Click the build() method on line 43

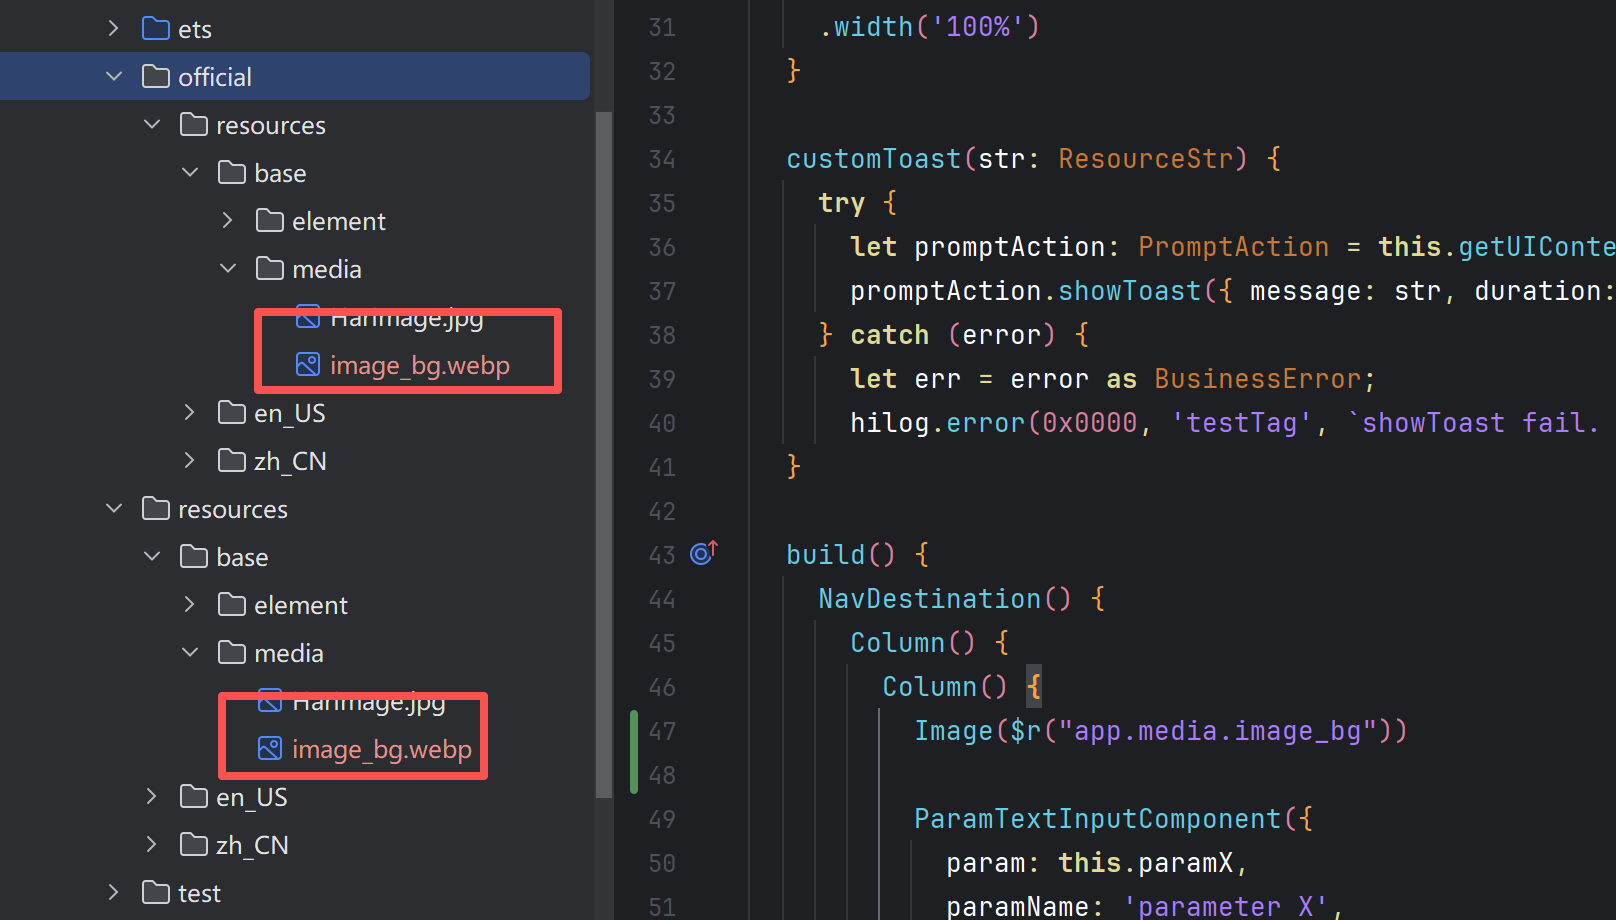841,555
